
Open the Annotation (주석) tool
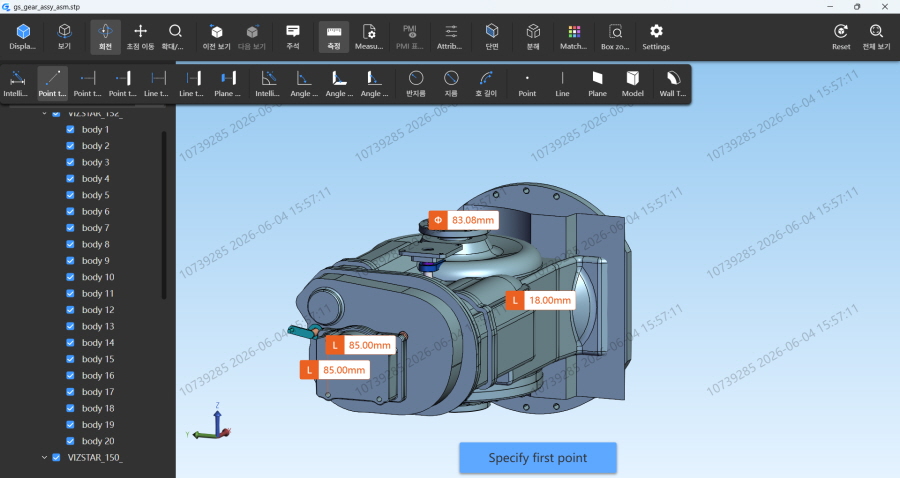tap(293, 37)
